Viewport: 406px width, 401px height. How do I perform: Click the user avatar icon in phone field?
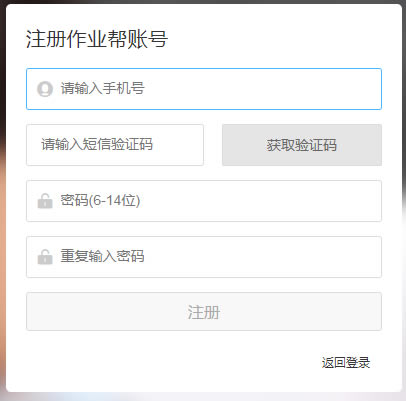pos(45,89)
